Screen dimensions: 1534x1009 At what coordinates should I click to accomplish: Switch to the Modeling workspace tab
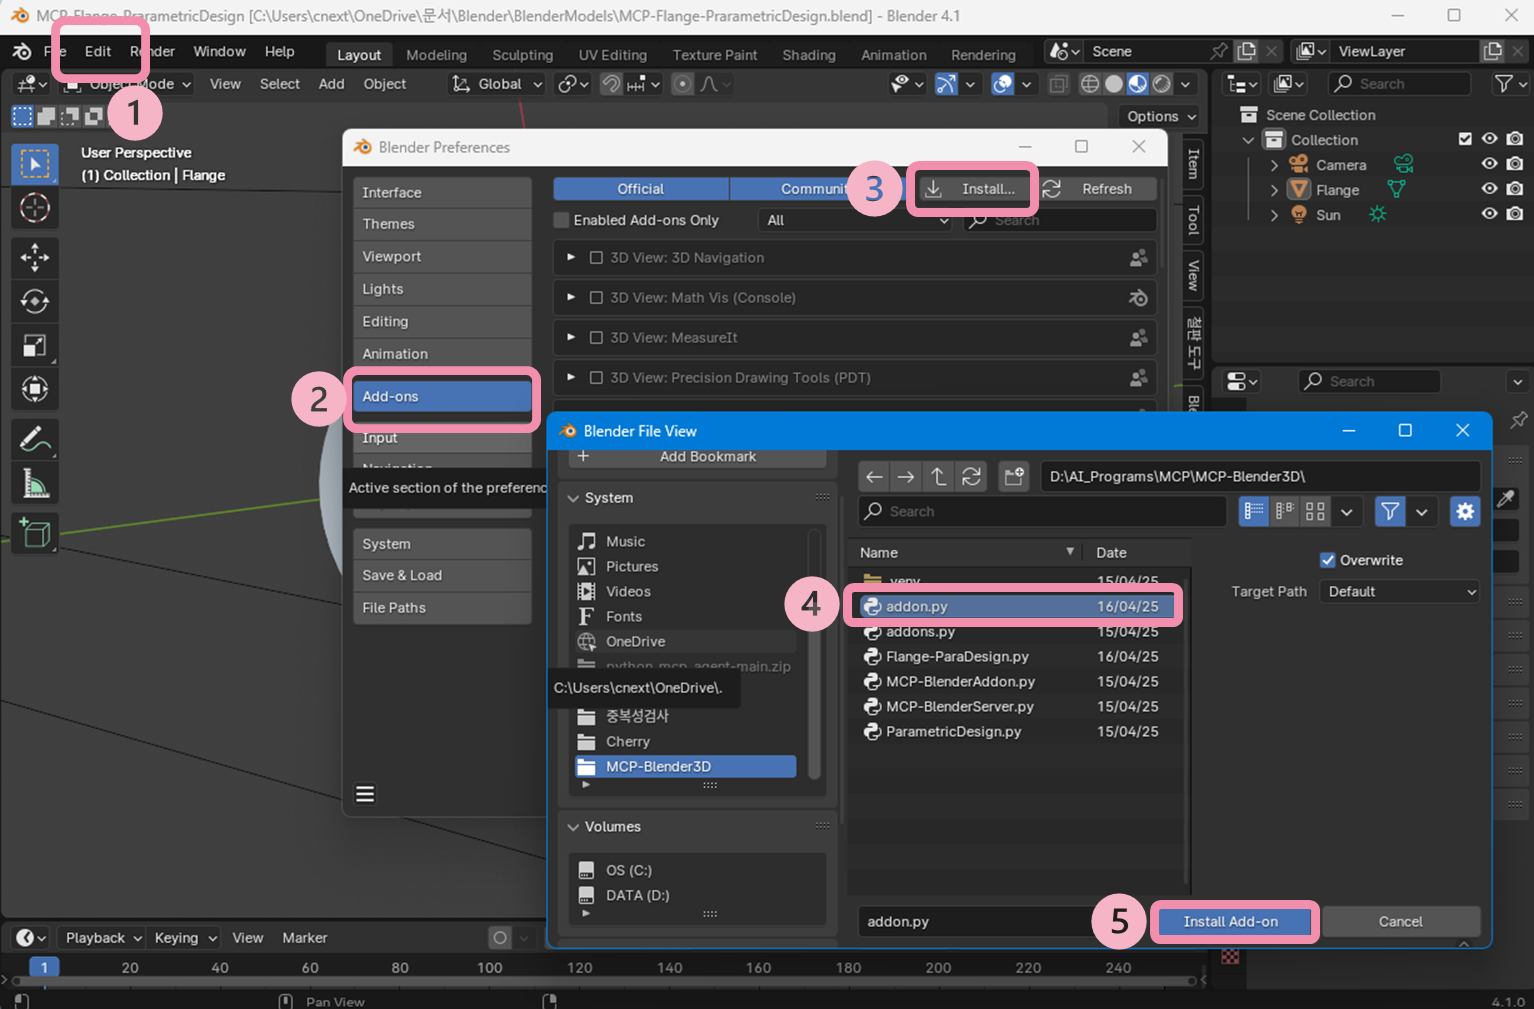[436, 55]
